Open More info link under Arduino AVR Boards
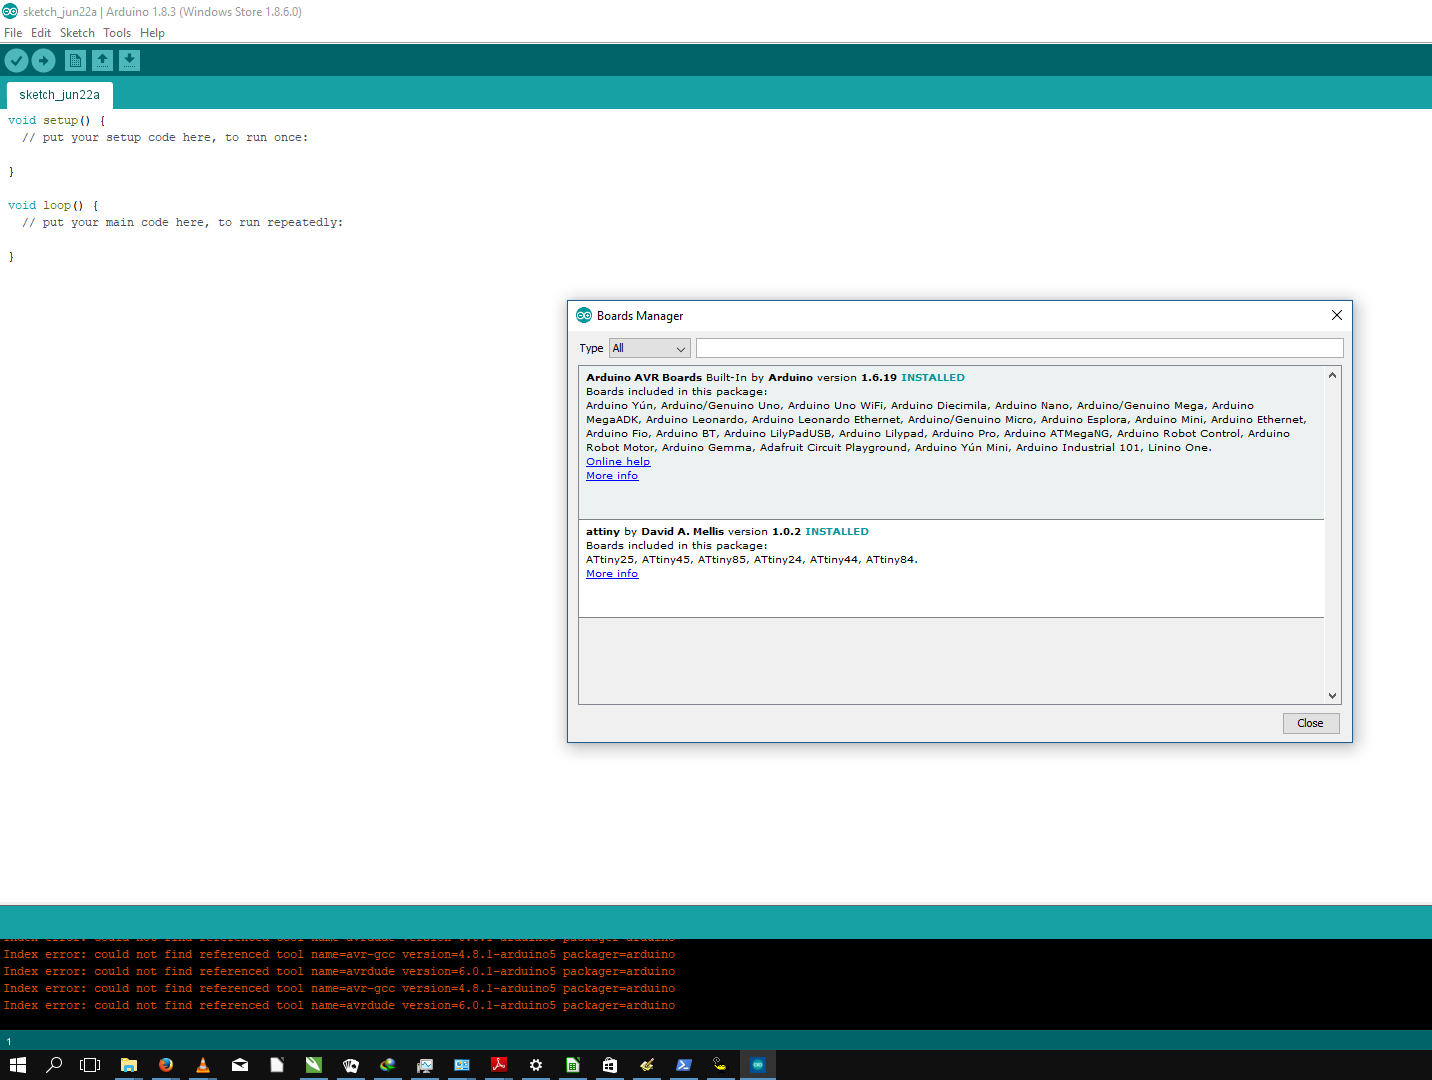The height and width of the screenshot is (1080, 1432). click(x=612, y=476)
